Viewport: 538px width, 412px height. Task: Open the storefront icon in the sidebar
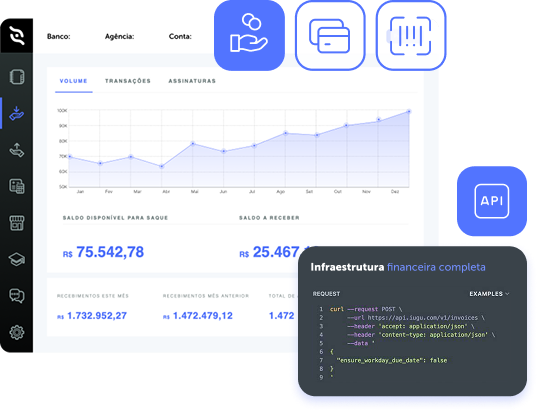pos(17,223)
